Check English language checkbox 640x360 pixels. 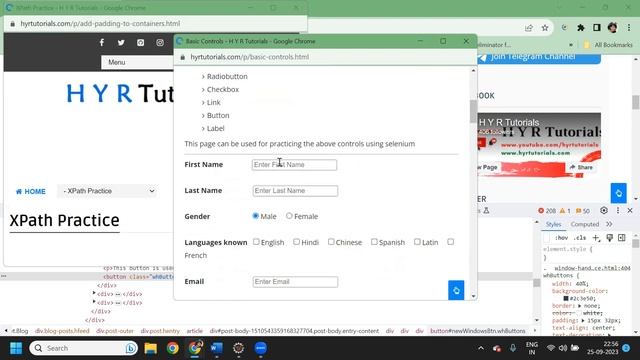[x=256, y=242]
